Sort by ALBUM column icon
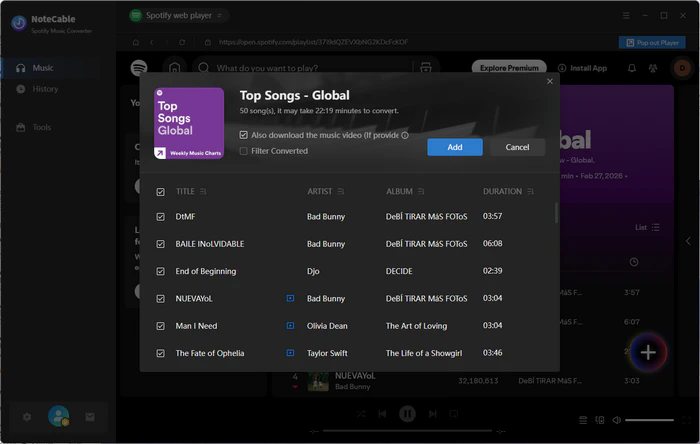Image resolution: width=700 pixels, height=444 pixels. (x=421, y=191)
